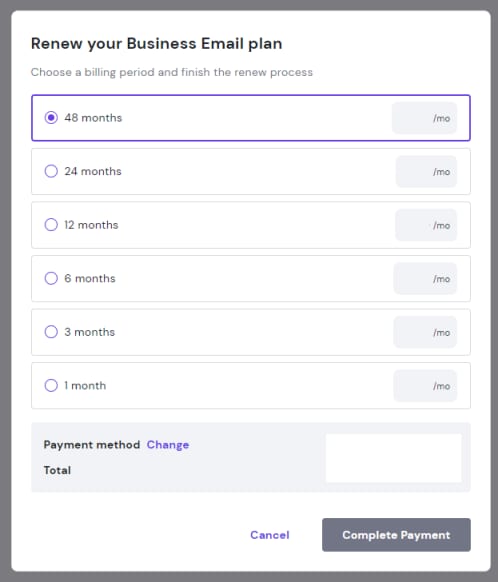
Task: Cancel the renewal dialog
Action: 270,535
